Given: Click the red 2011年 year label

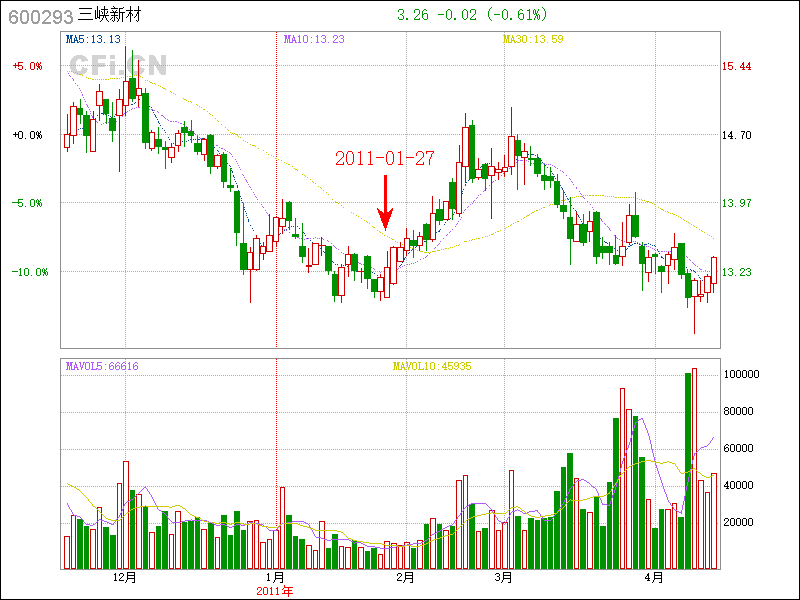Looking at the screenshot, I should pyautogui.click(x=276, y=591).
